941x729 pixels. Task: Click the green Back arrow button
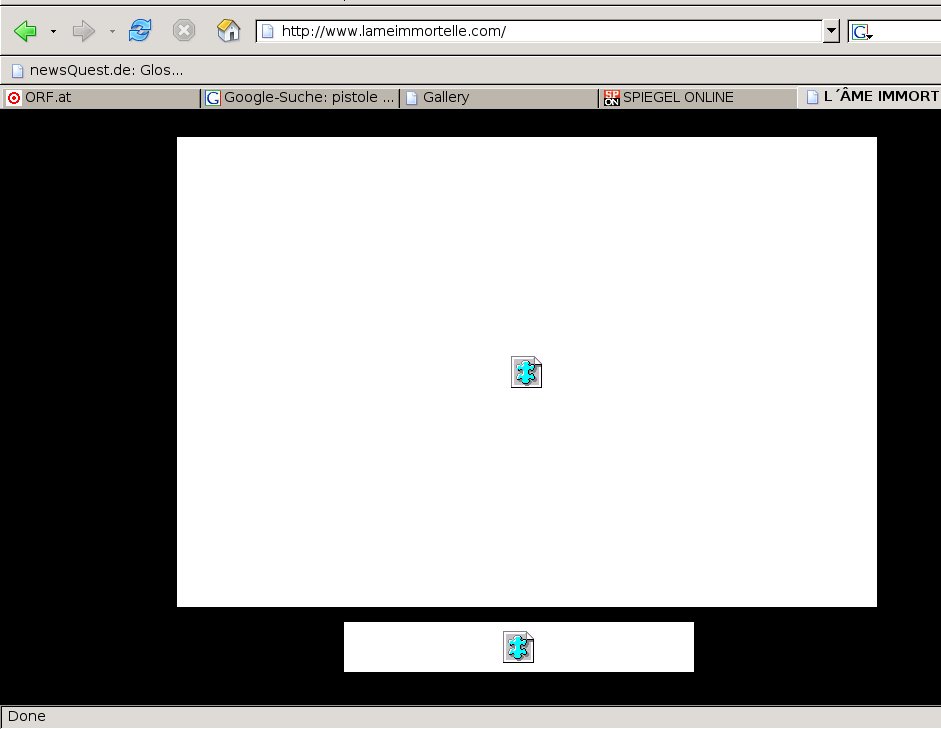click(25, 31)
